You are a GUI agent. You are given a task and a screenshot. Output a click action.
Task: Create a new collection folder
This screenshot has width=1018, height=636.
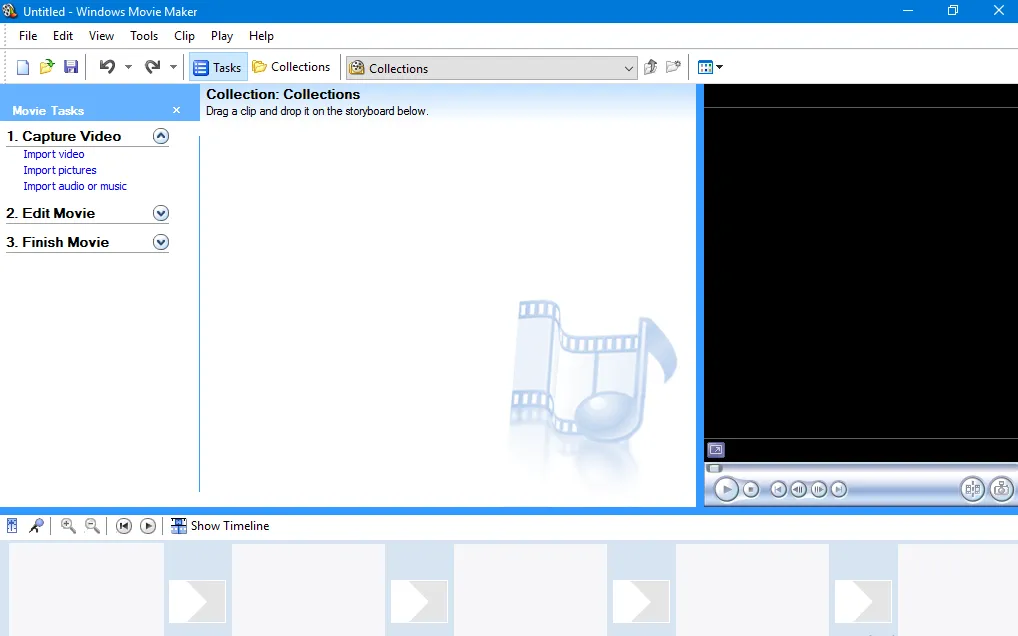tap(673, 66)
